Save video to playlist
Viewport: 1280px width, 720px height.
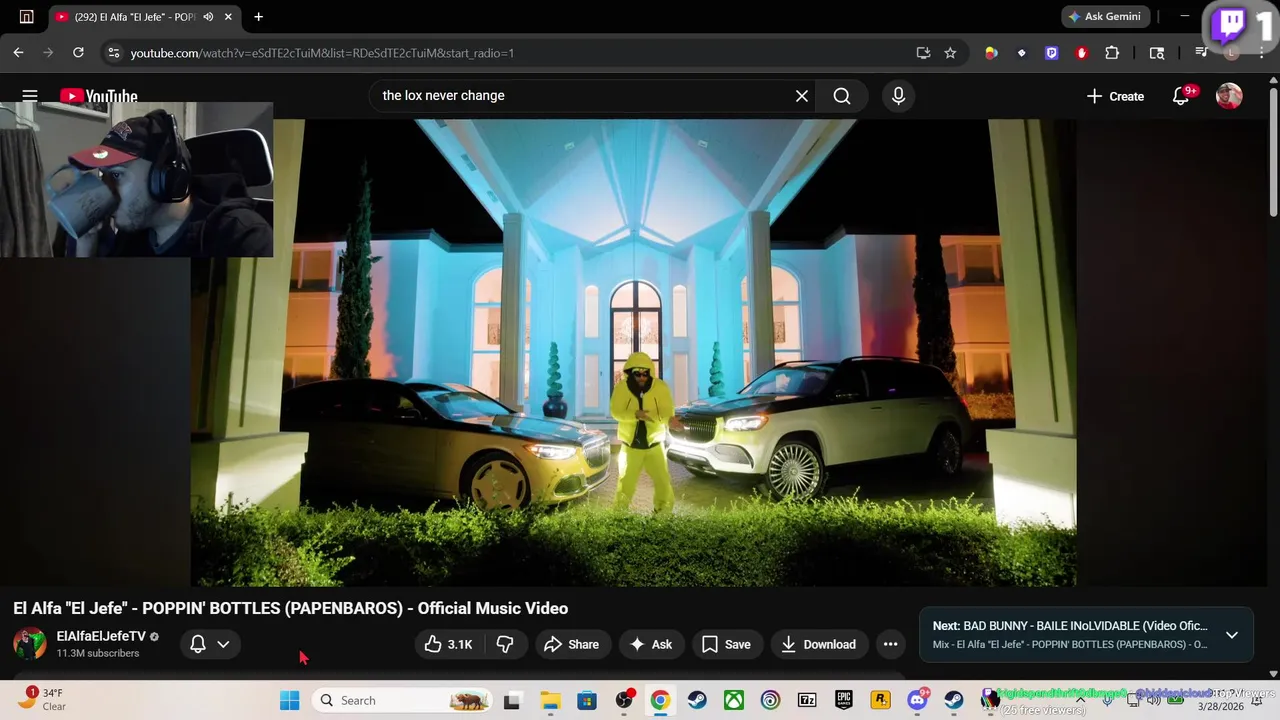(x=726, y=645)
